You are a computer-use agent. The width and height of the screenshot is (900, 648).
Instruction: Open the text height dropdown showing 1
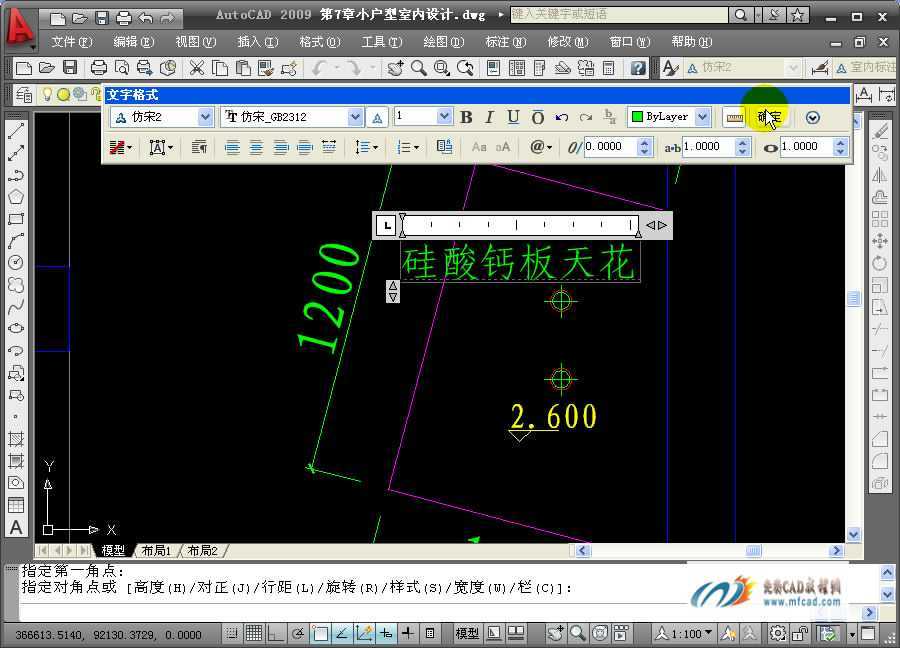pyautogui.click(x=444, y=117)
